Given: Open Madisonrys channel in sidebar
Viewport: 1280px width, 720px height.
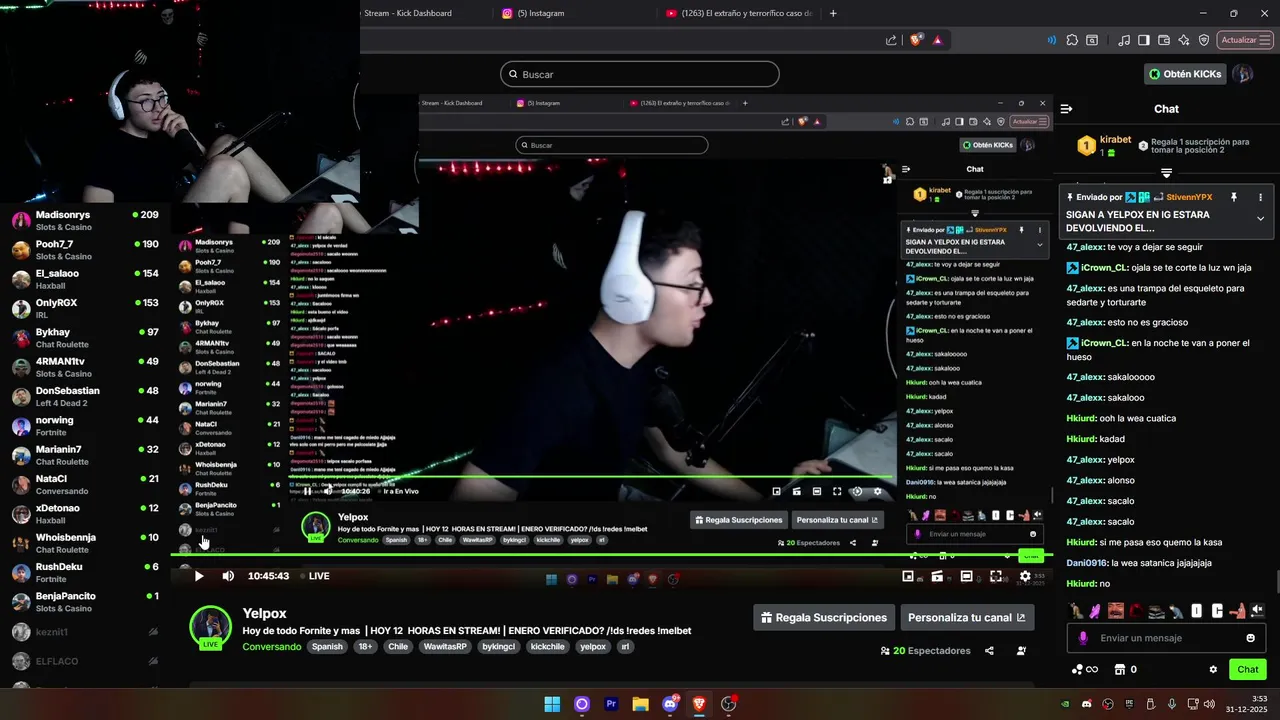Looking at the screenshot, I should (x=85, y=221).
